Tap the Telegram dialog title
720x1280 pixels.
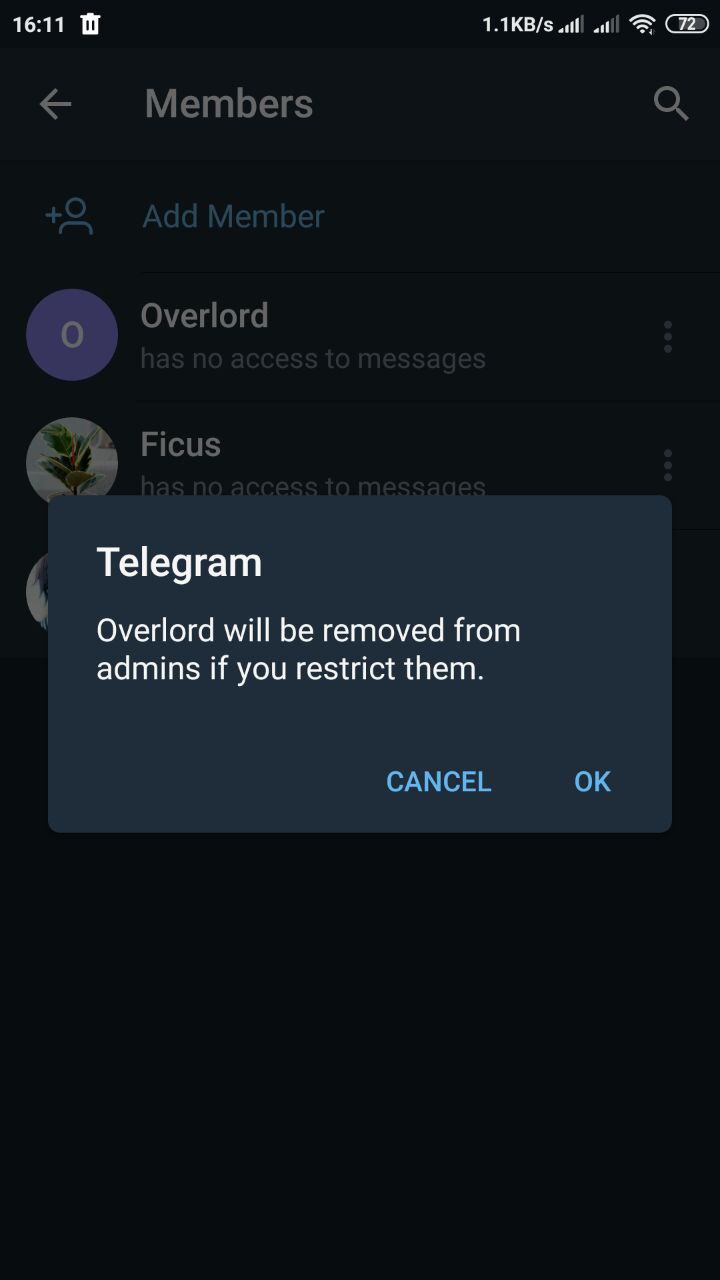(179, 563)
